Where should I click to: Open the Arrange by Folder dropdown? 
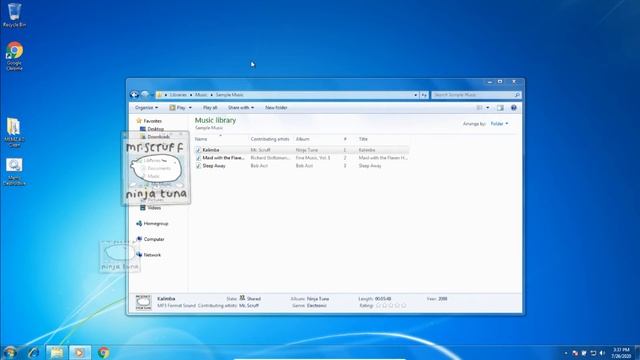pyautogui.click(x=499, y=124)
